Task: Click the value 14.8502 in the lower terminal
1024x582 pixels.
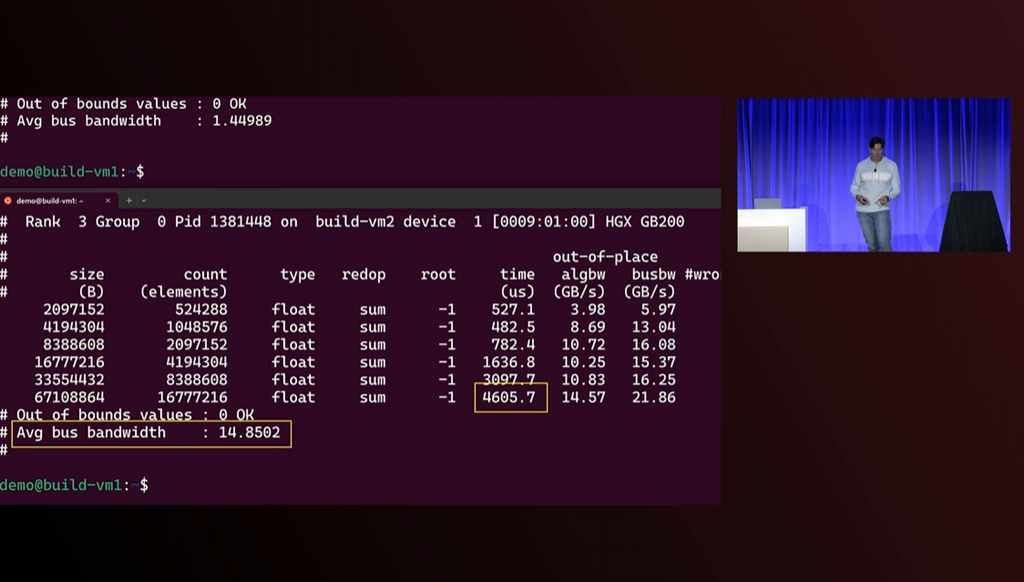Action: [x=249, y=432]
